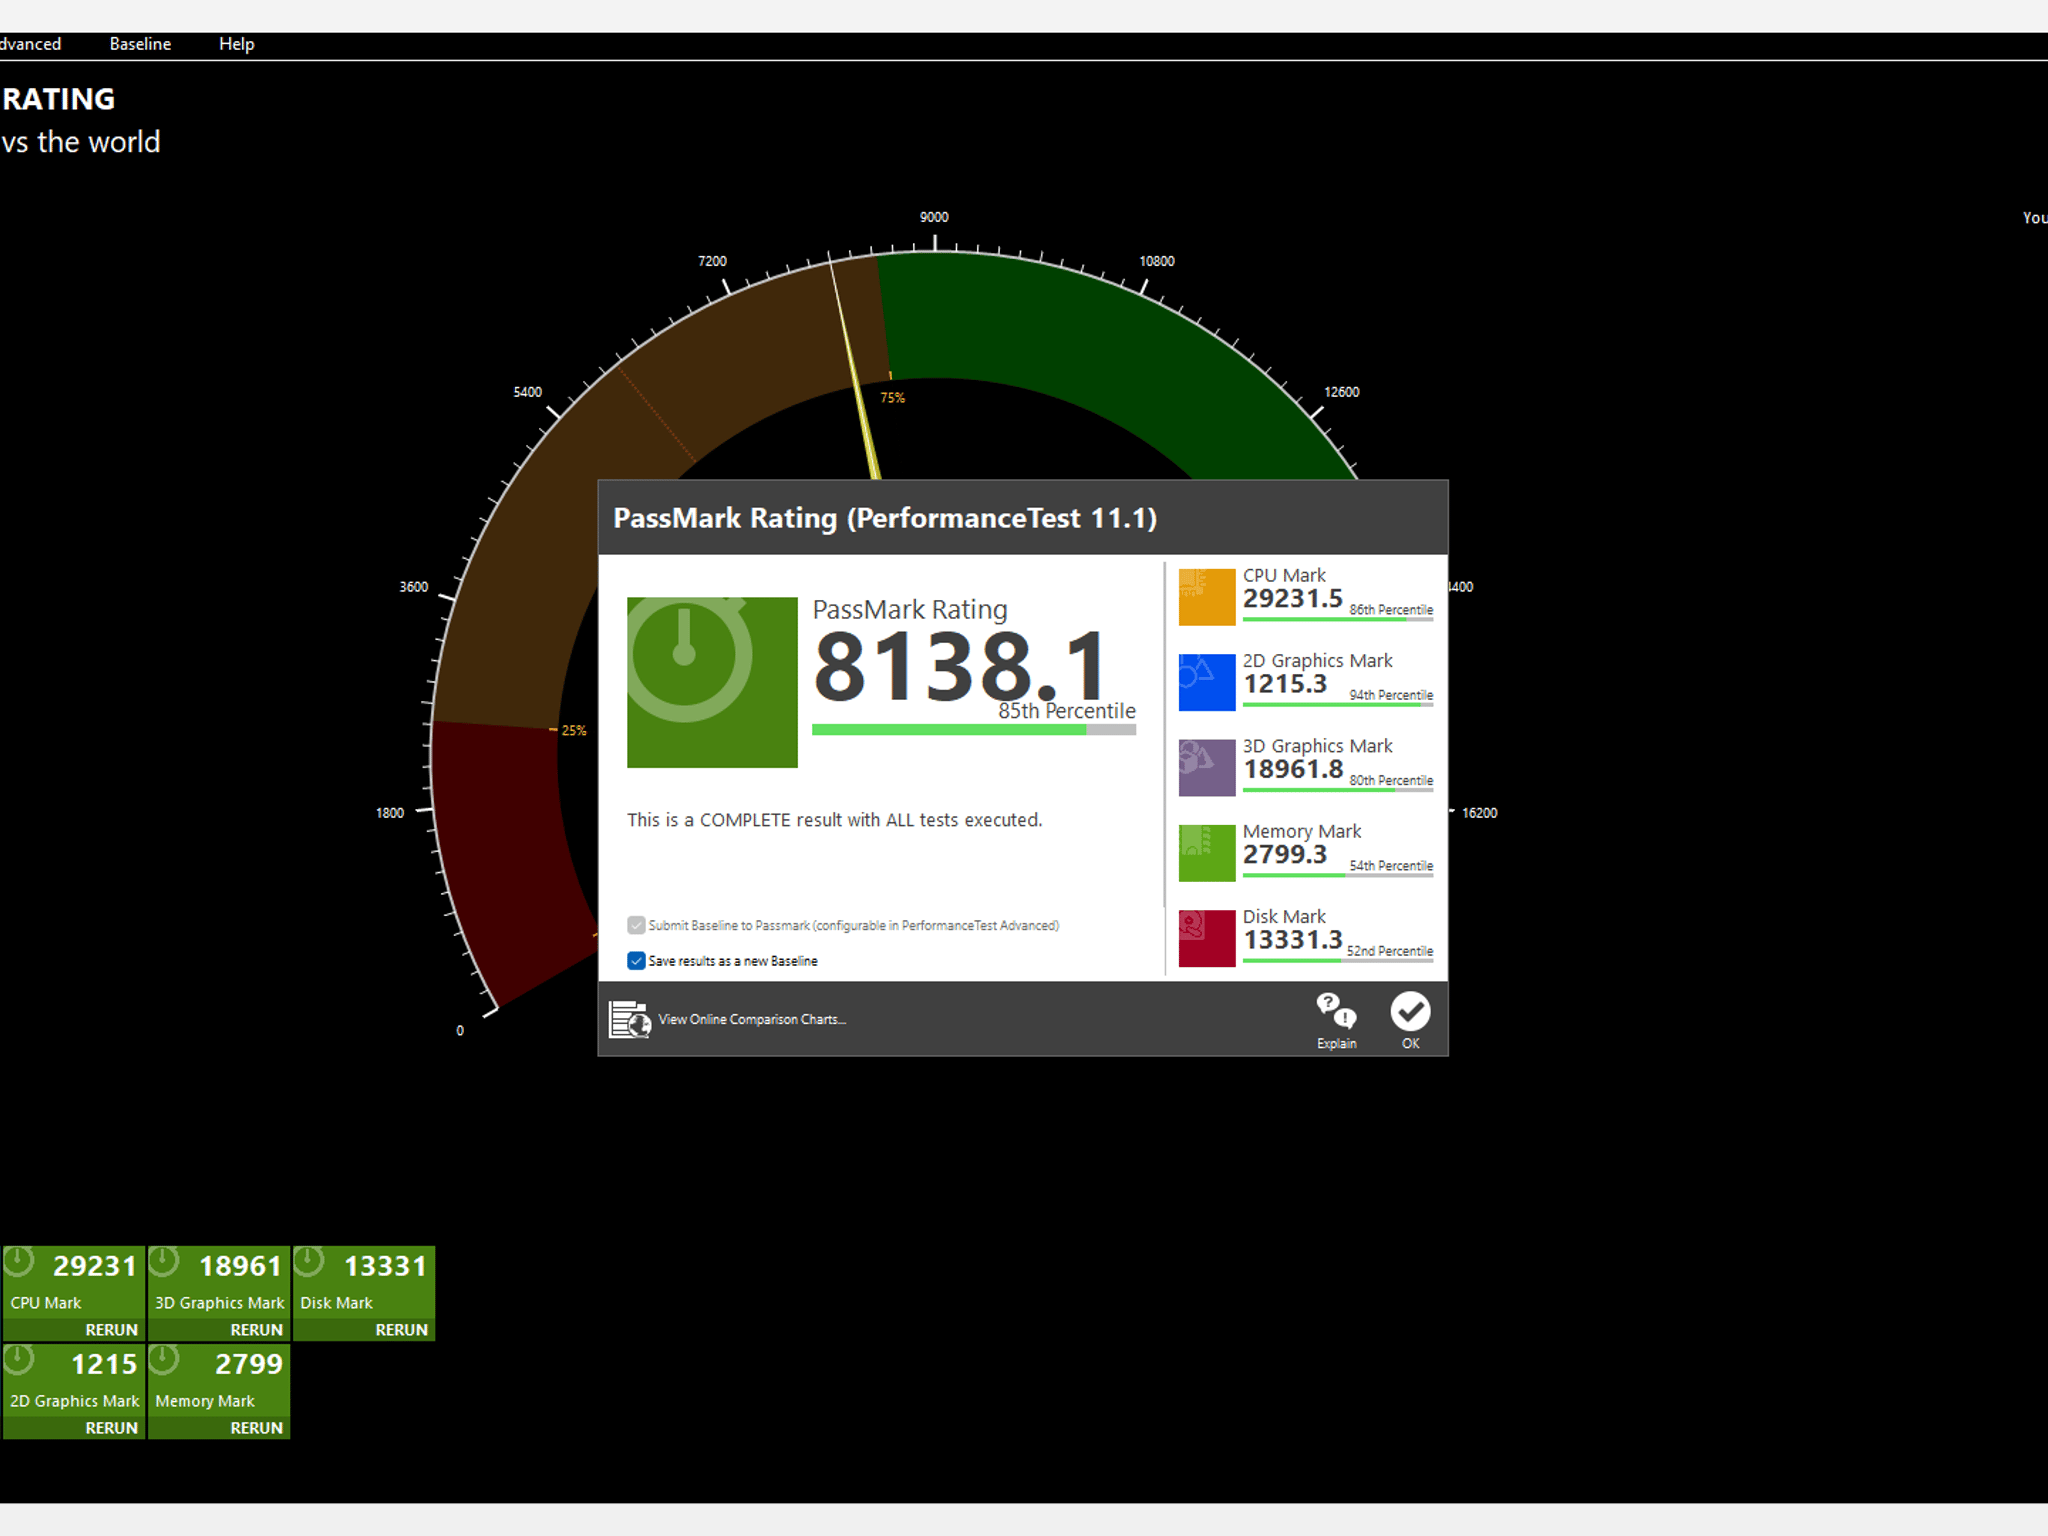
Task: Click View Online Comparison Charts link
Action: 752,1019
